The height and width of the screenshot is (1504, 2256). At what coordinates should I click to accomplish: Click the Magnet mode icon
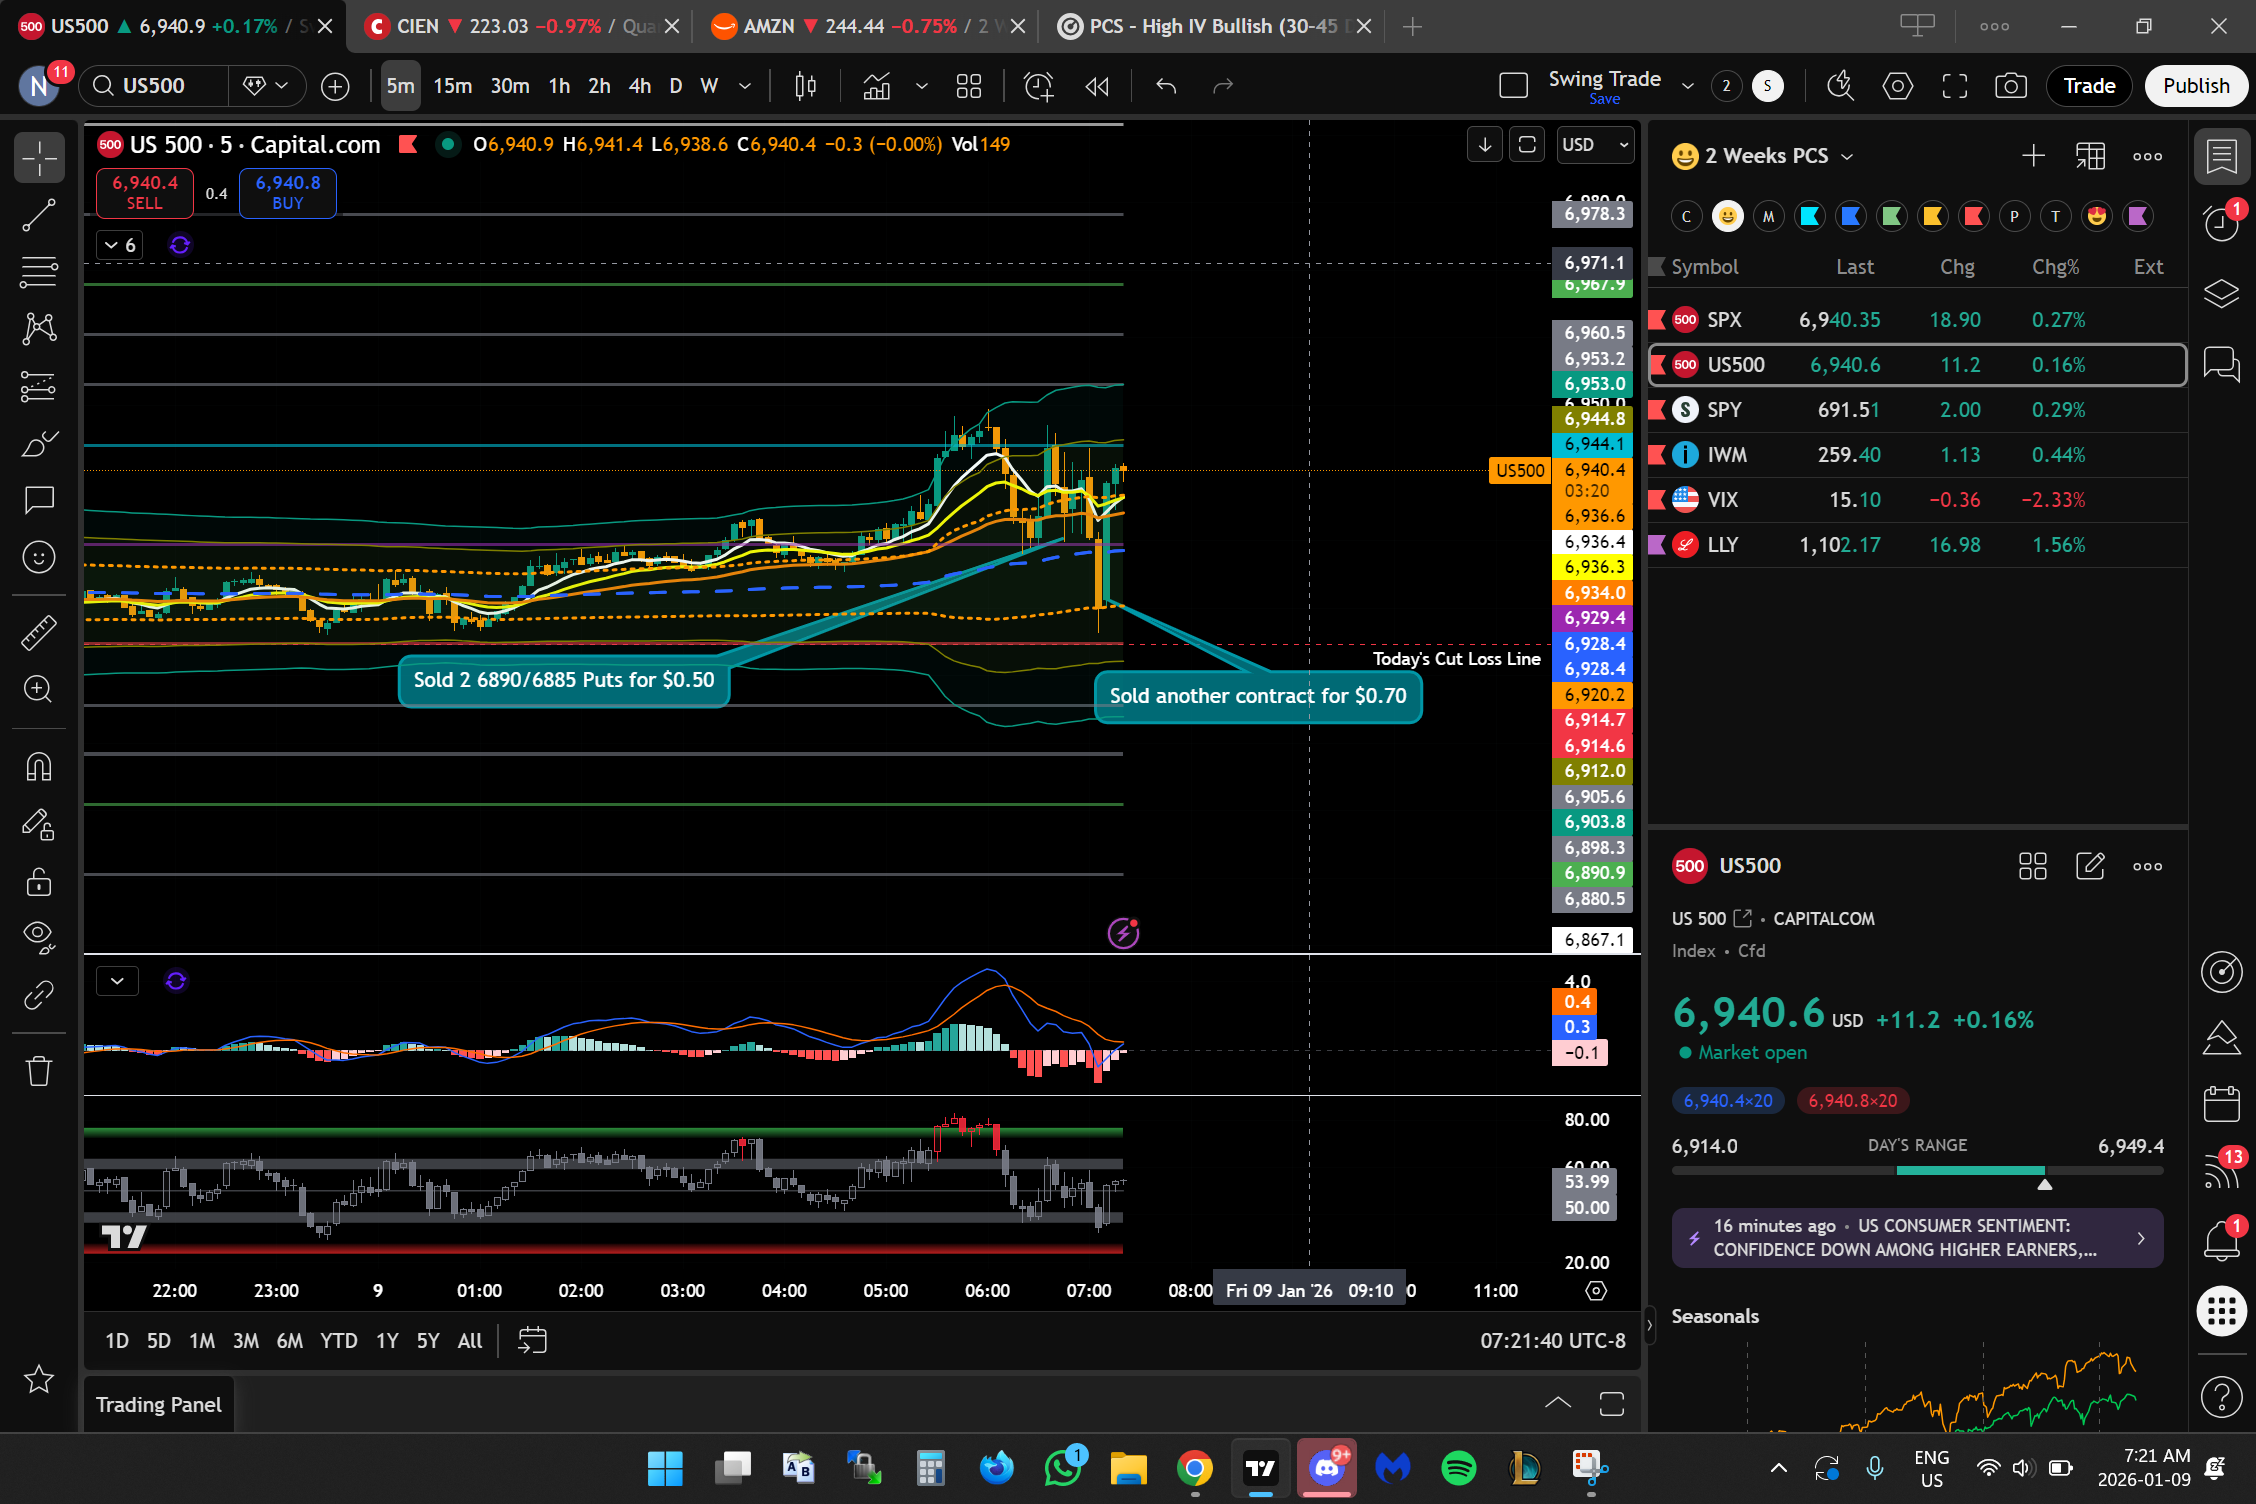tap(39, 767)
